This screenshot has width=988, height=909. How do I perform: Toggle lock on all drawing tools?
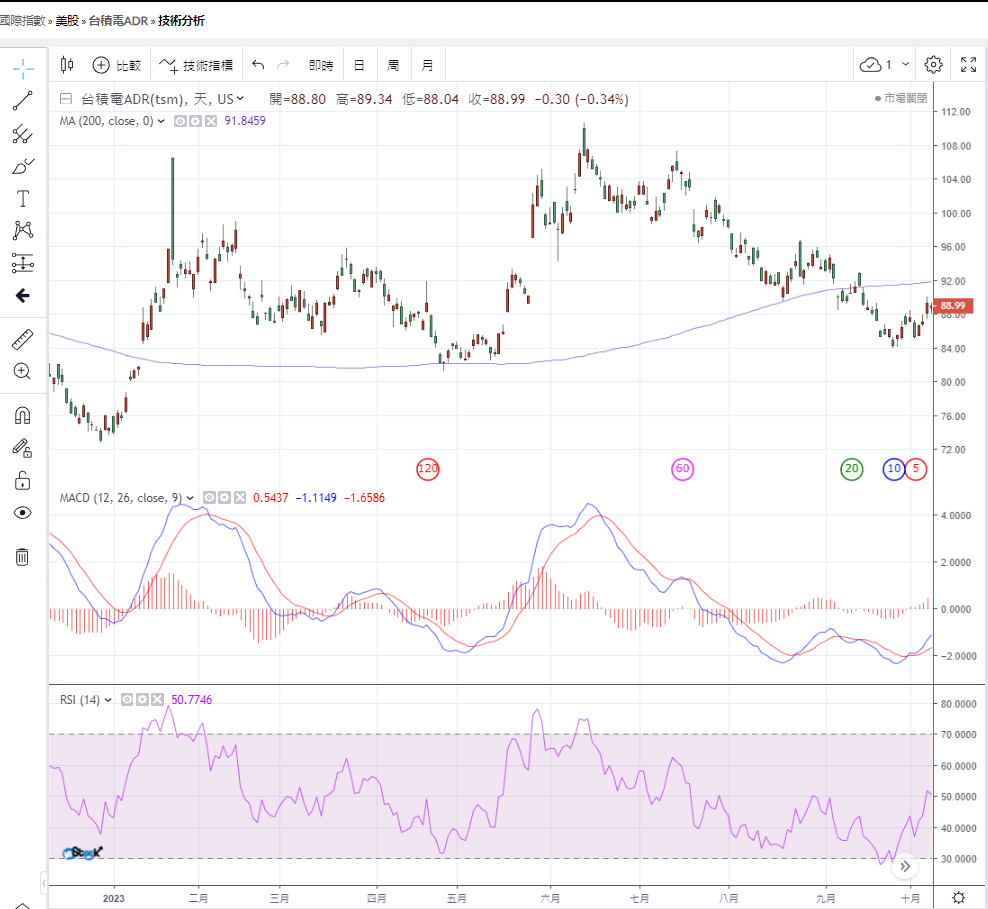[x=22, y=480]
